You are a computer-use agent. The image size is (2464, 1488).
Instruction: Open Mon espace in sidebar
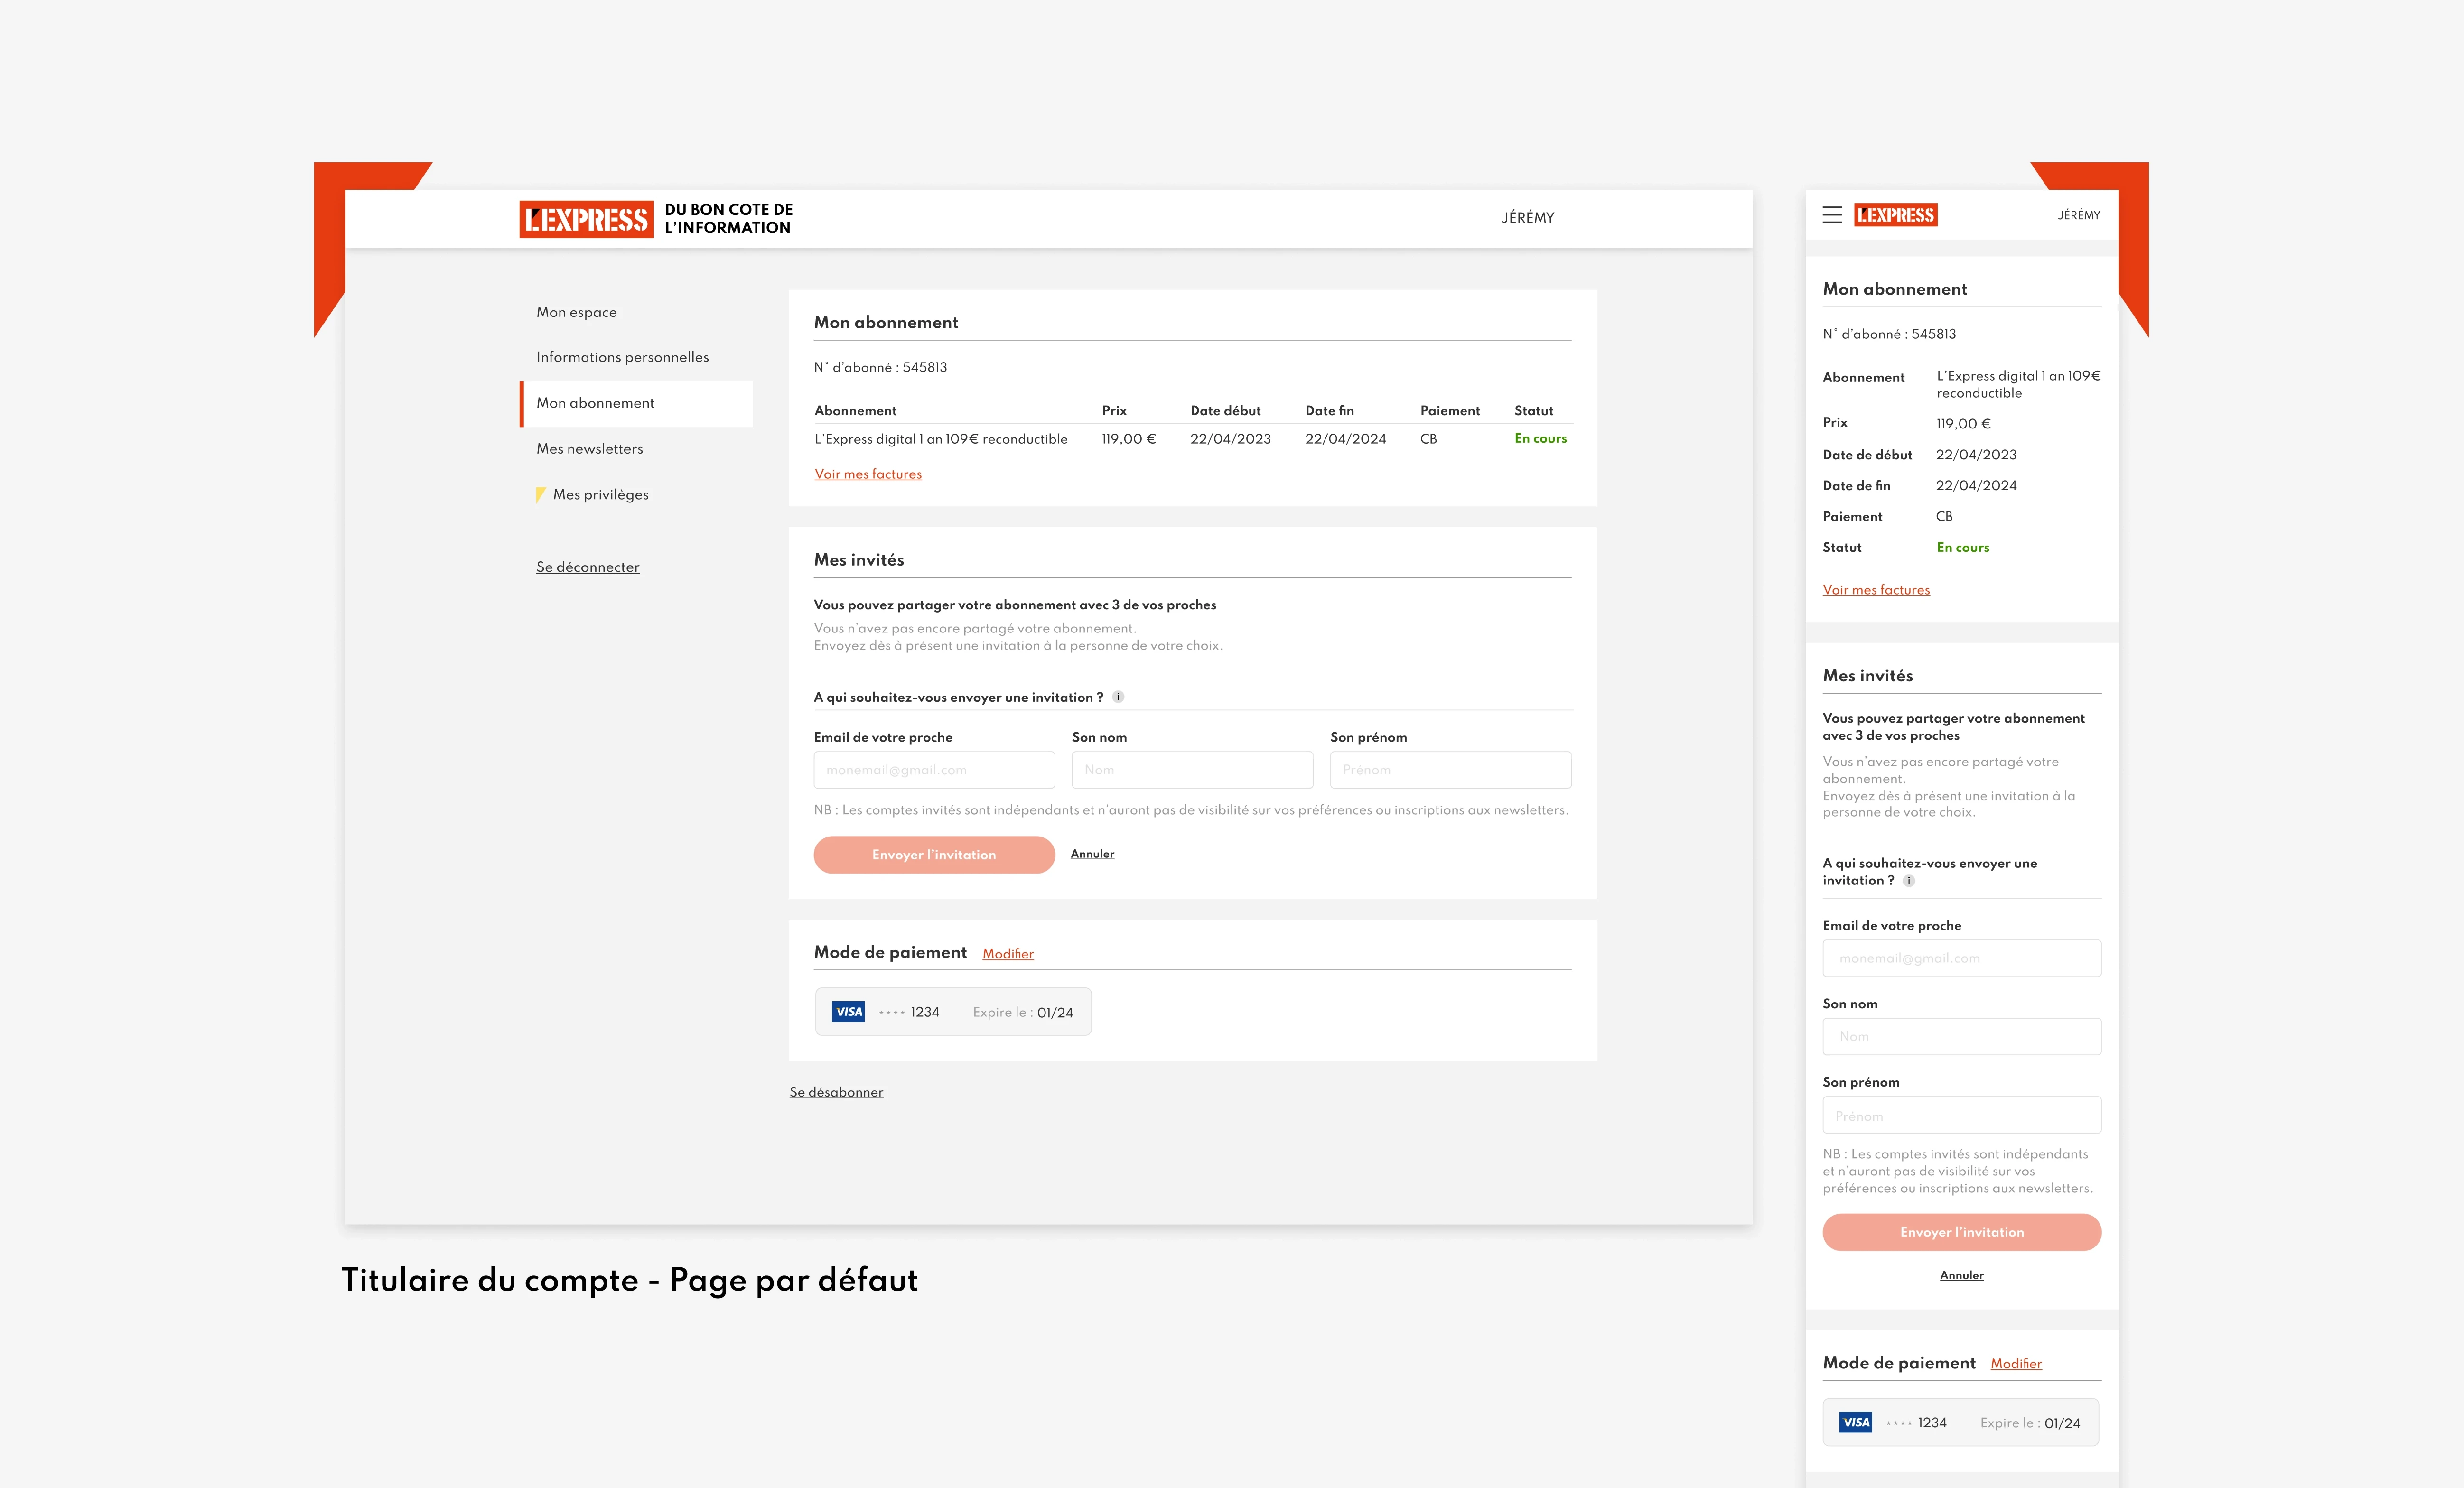click(x=576, y=312)
